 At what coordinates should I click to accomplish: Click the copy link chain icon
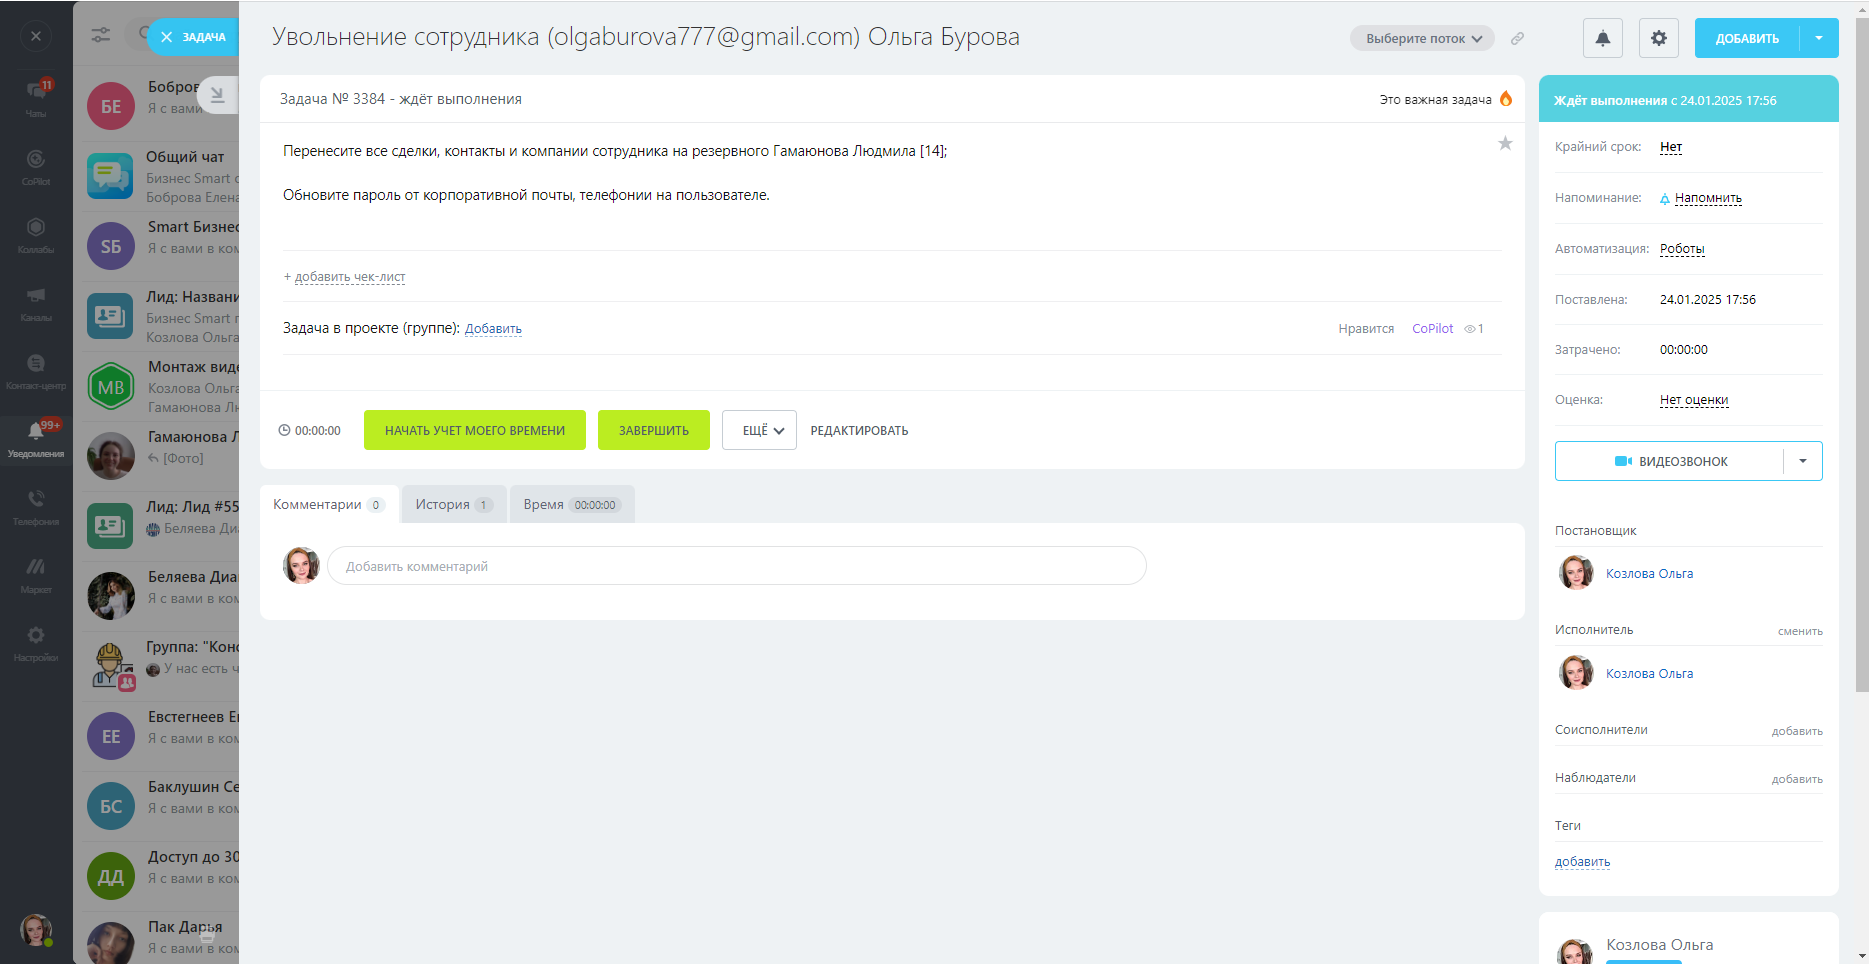[1517, 39]
